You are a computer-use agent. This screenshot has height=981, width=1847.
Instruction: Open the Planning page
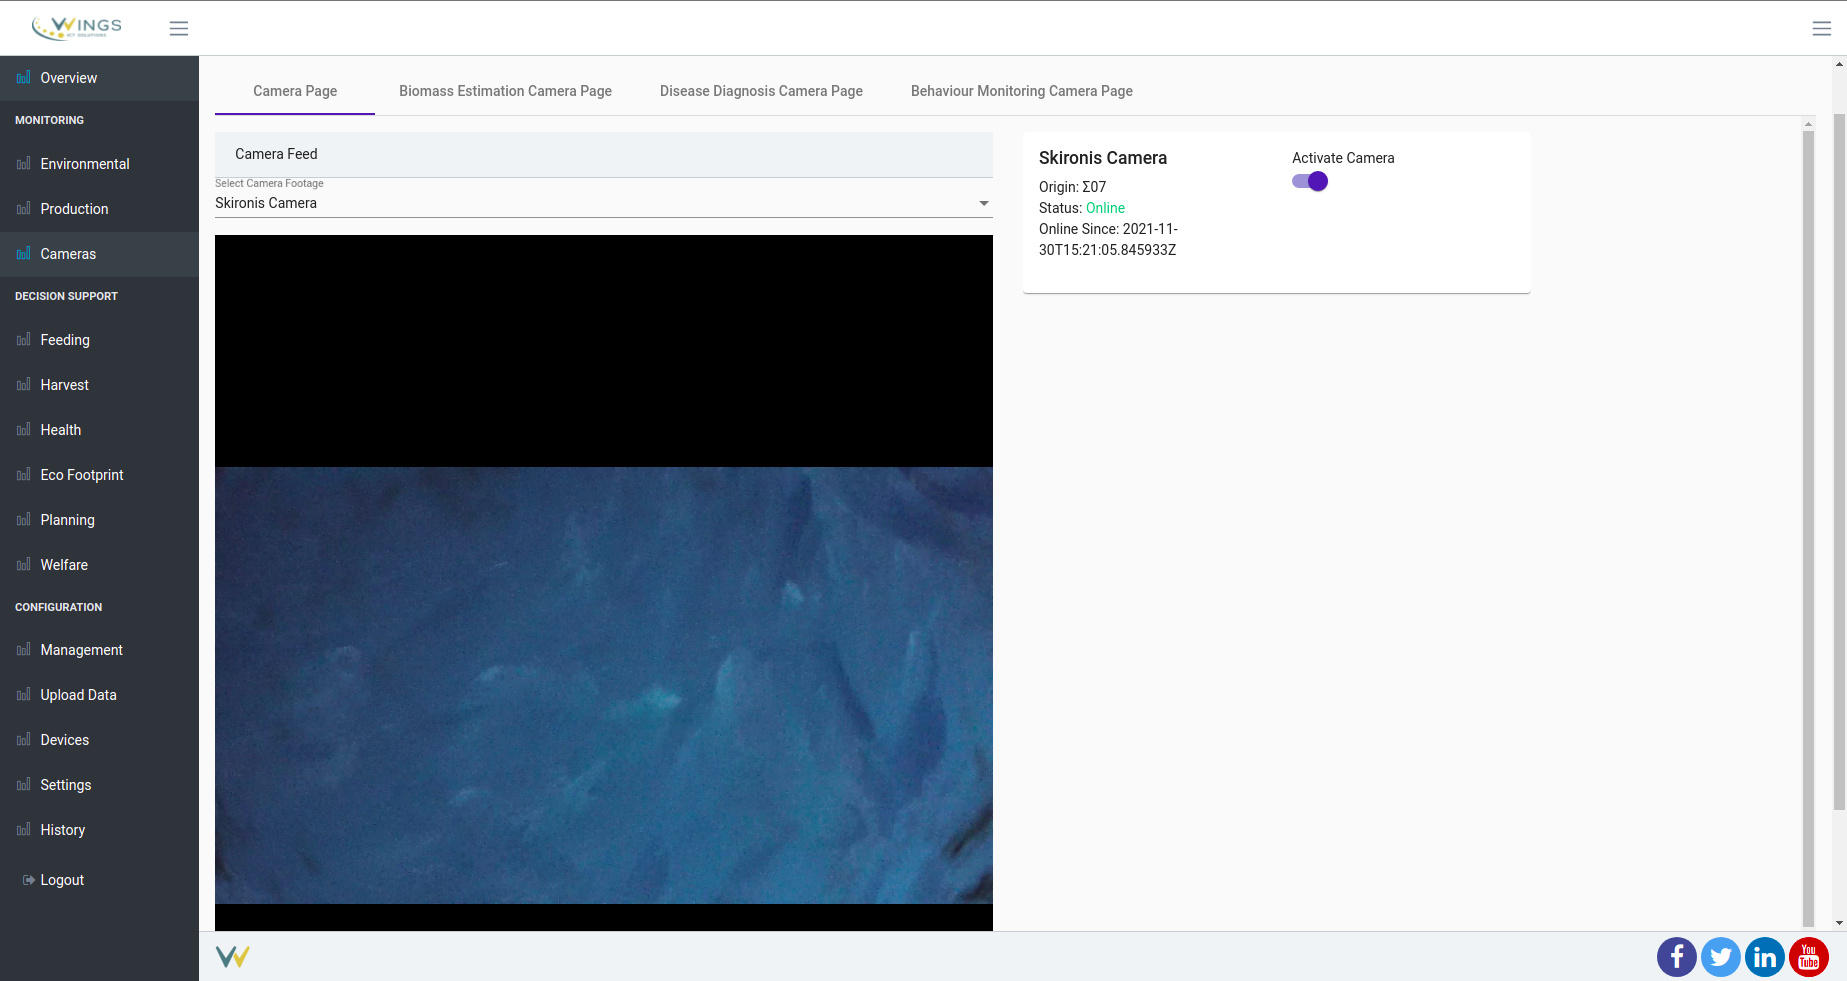pyautogui.click(x=99, y=520)
